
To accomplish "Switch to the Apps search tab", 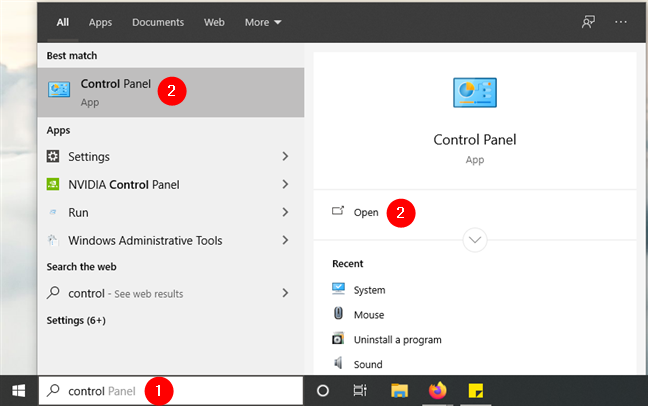I will (100, 22).
